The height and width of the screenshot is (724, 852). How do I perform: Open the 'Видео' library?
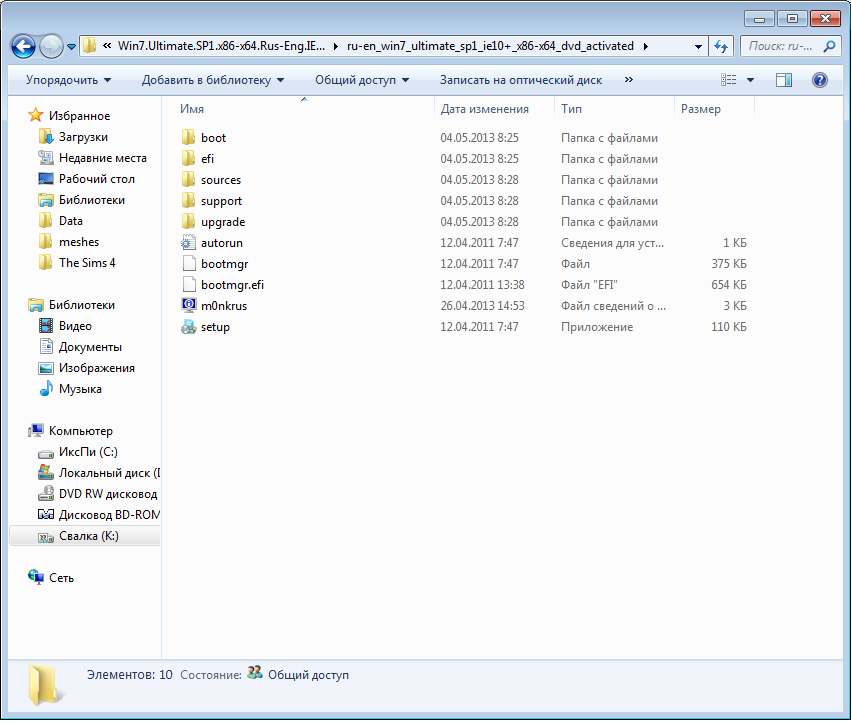click(75, 326)
